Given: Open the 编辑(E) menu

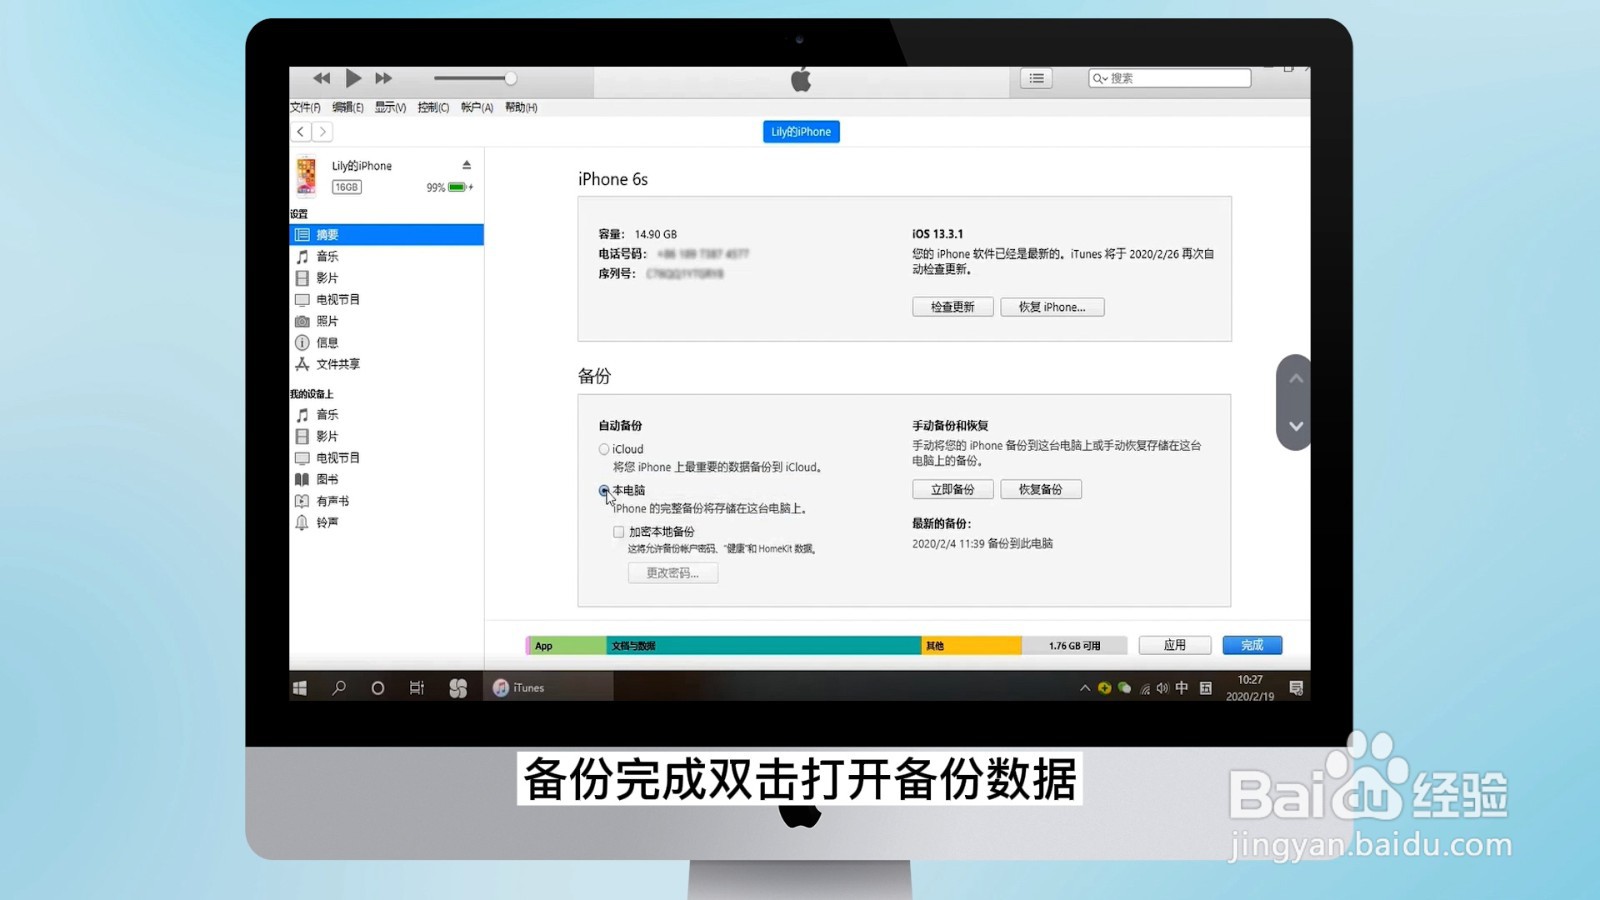Looking at the screenshot, I should 348,107.
